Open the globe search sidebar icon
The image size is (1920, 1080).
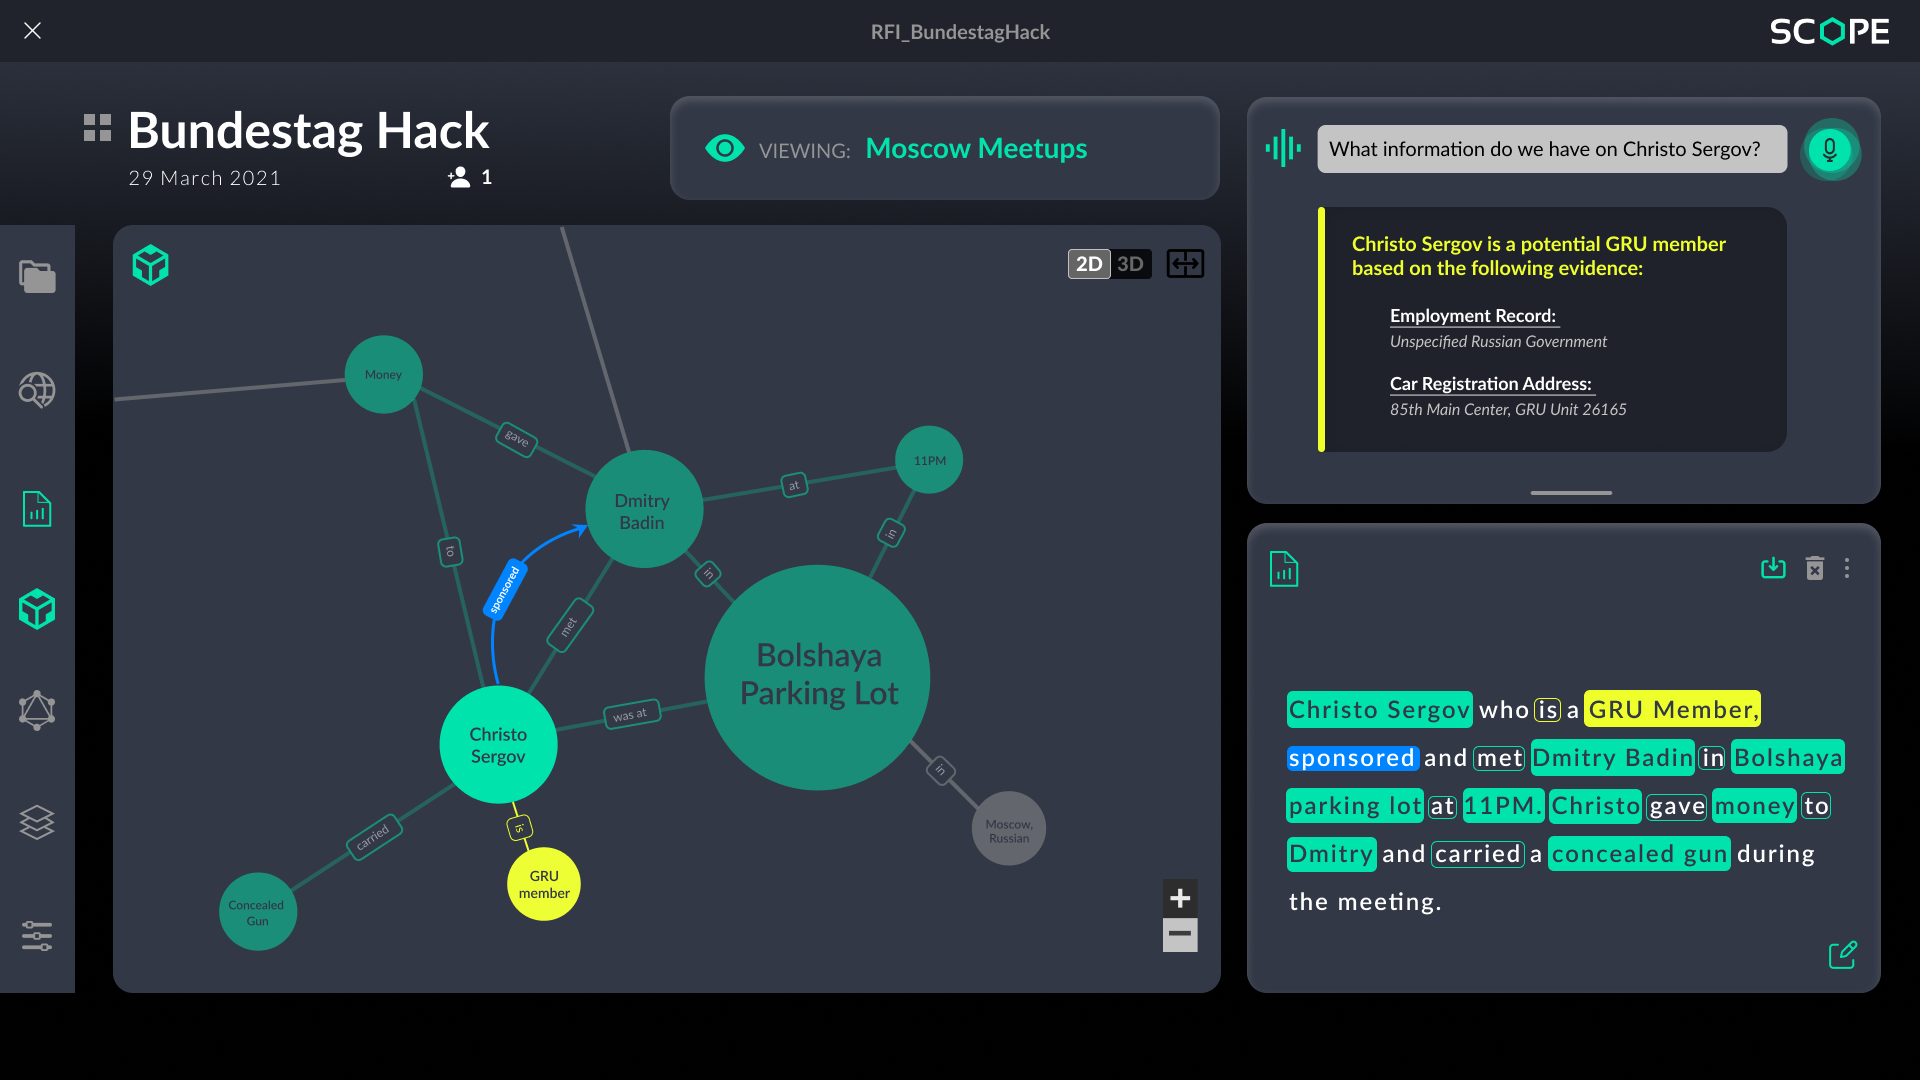click(37, 390)
